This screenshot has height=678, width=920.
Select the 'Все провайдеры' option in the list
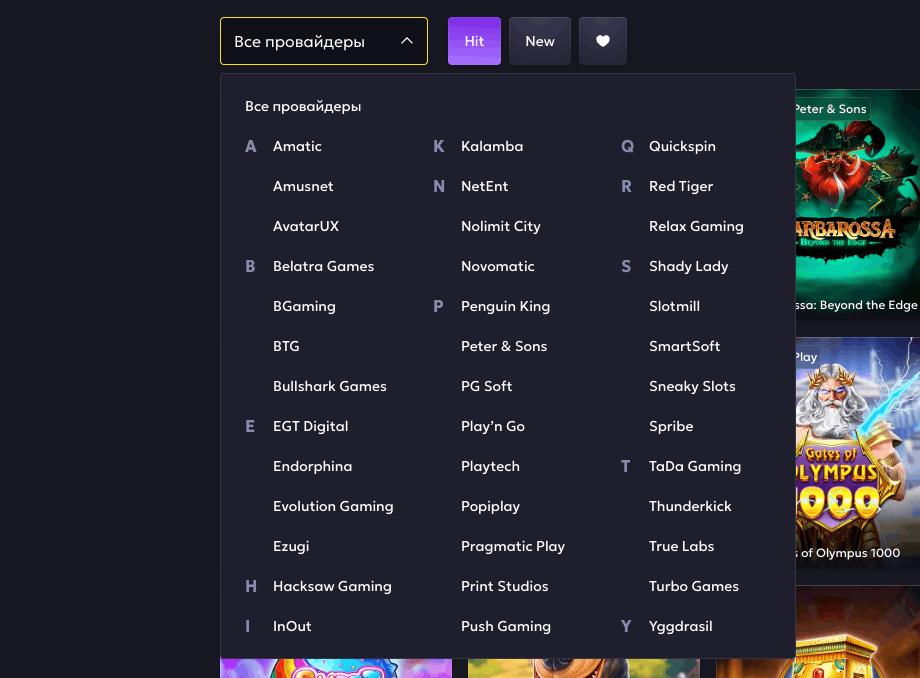coord(303,106)
